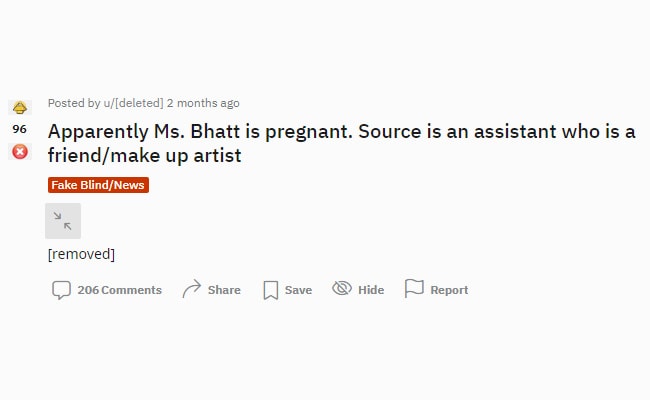Click the speech bubble comments icon
The width and height of the screenshot is (650, 400).
(x=62, y=290)
